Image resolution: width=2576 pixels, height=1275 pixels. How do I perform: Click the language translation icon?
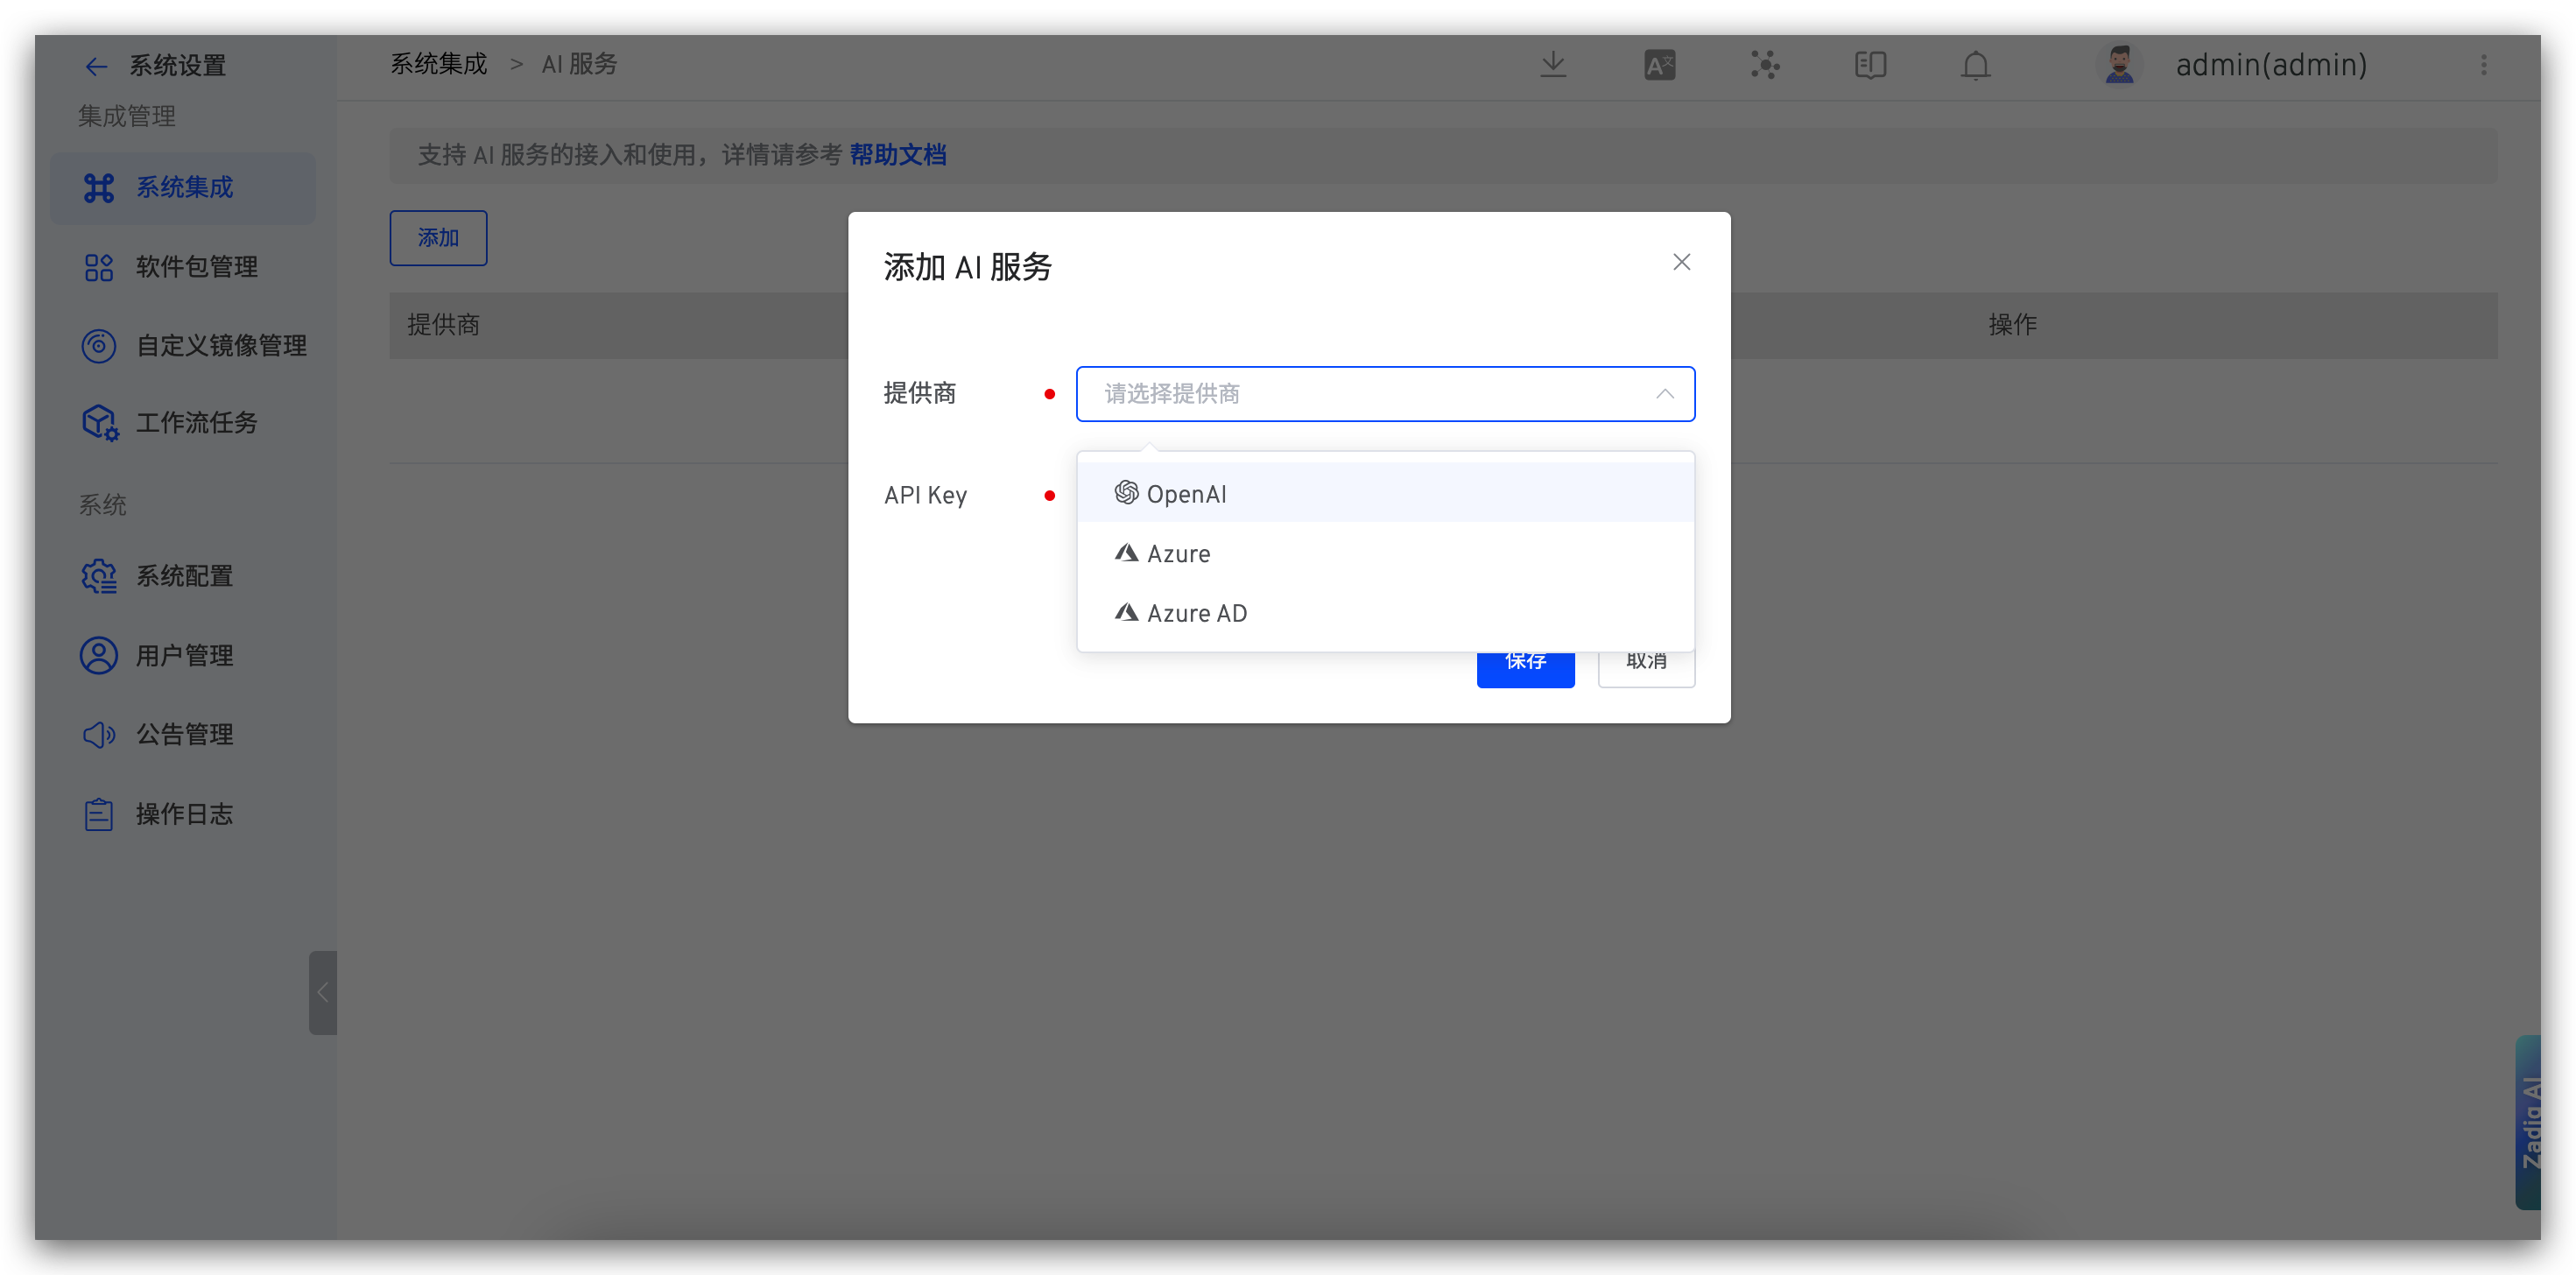(x=1659, y=65)
